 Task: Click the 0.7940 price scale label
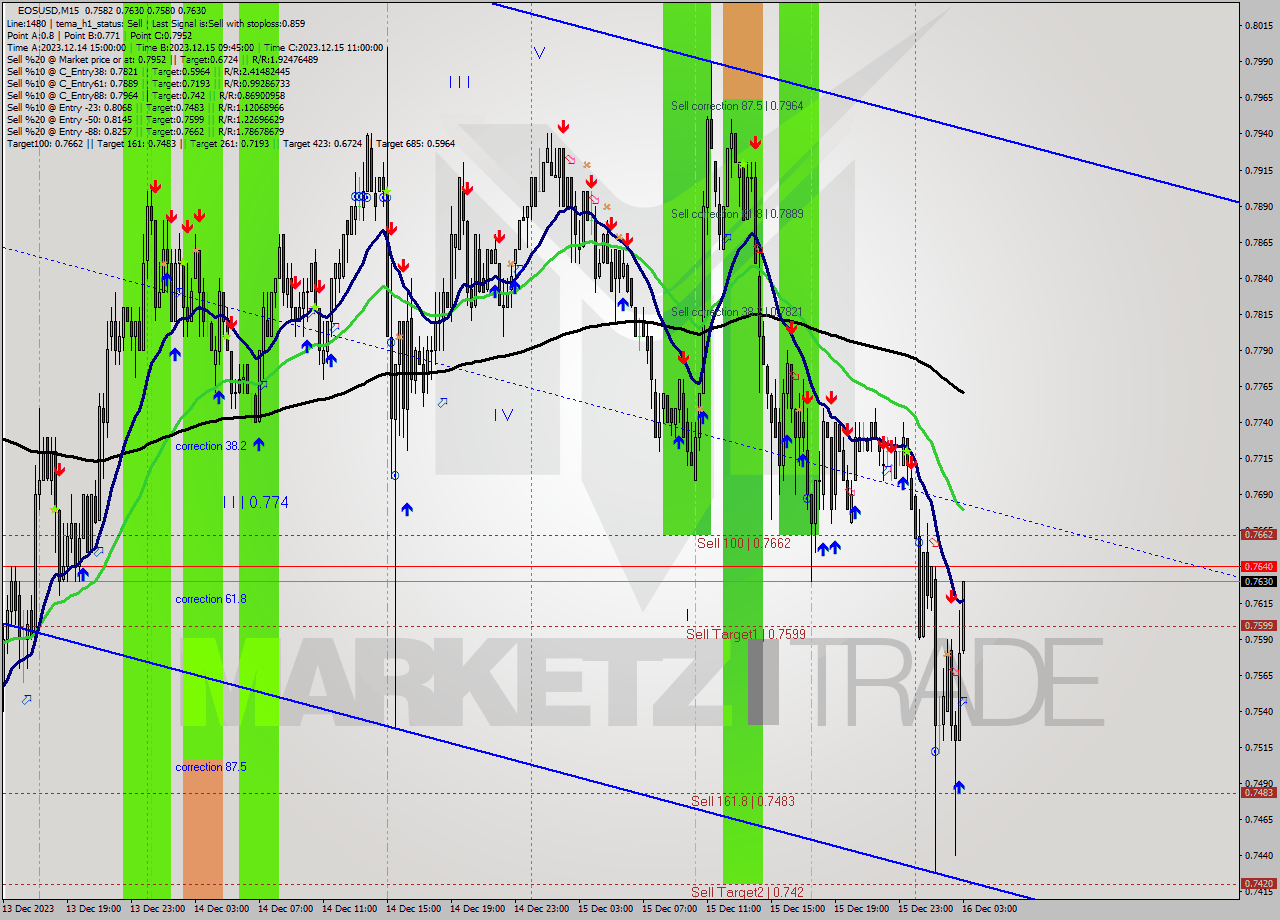click(1259, 133)
